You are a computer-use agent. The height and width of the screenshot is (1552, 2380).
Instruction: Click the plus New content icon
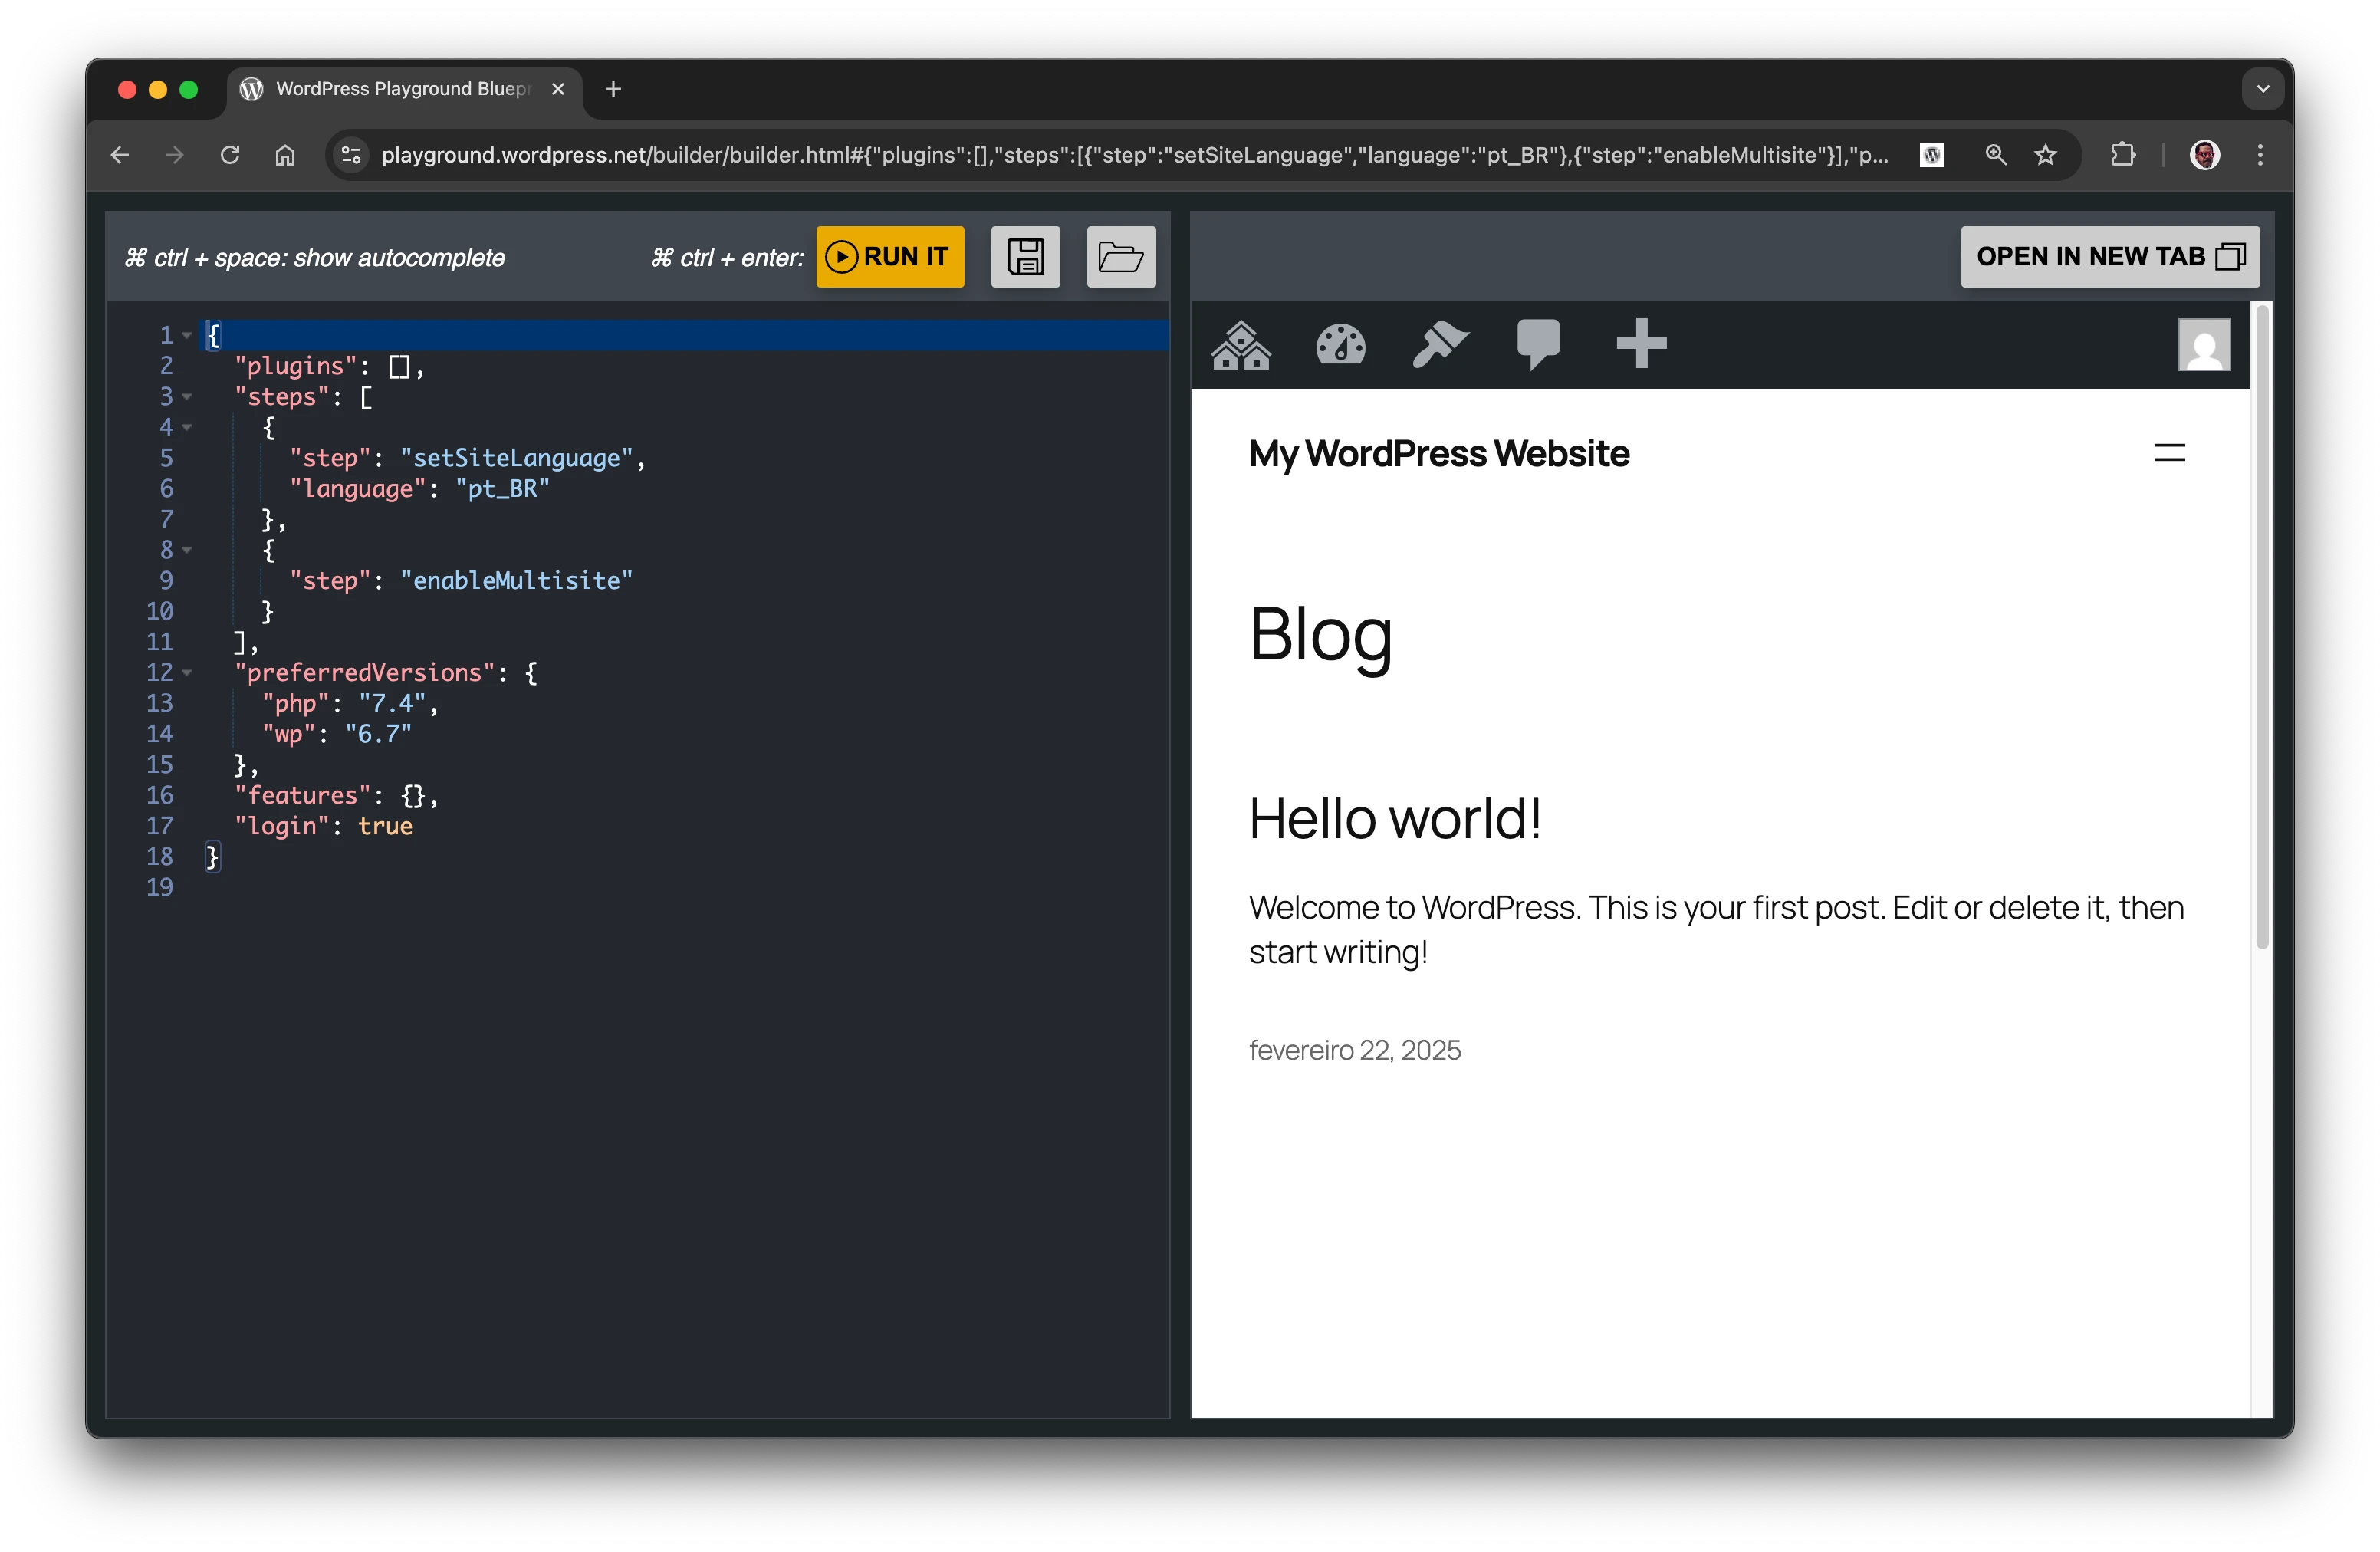pos(1641,345)
